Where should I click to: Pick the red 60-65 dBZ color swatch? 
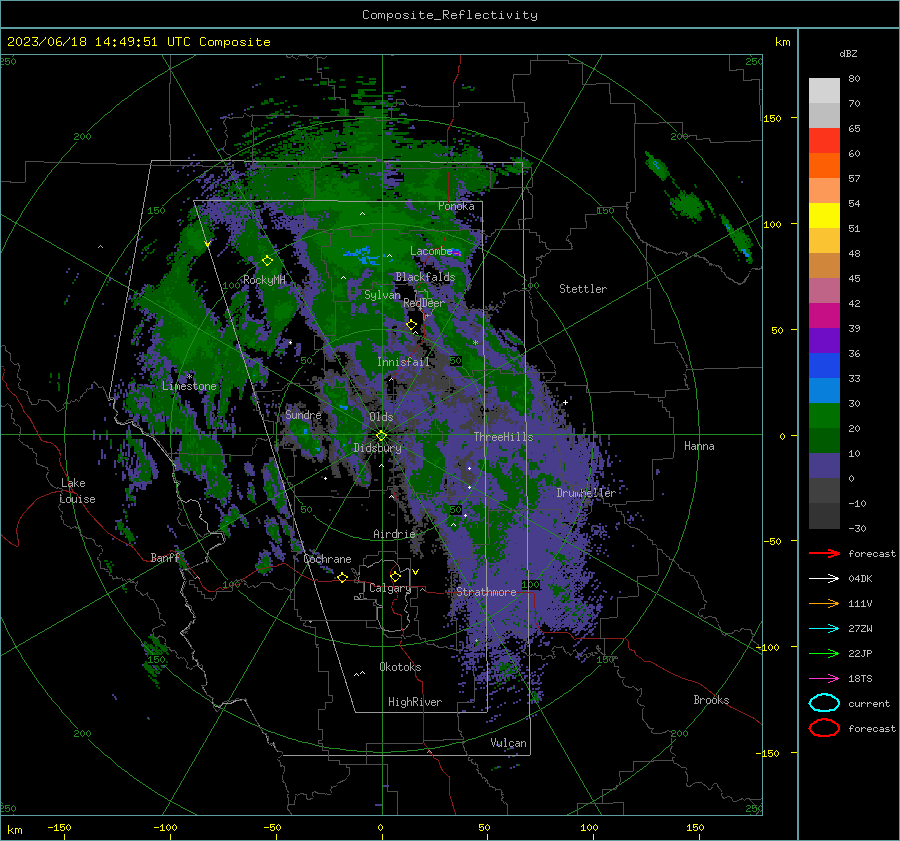(x=824, y=141)
